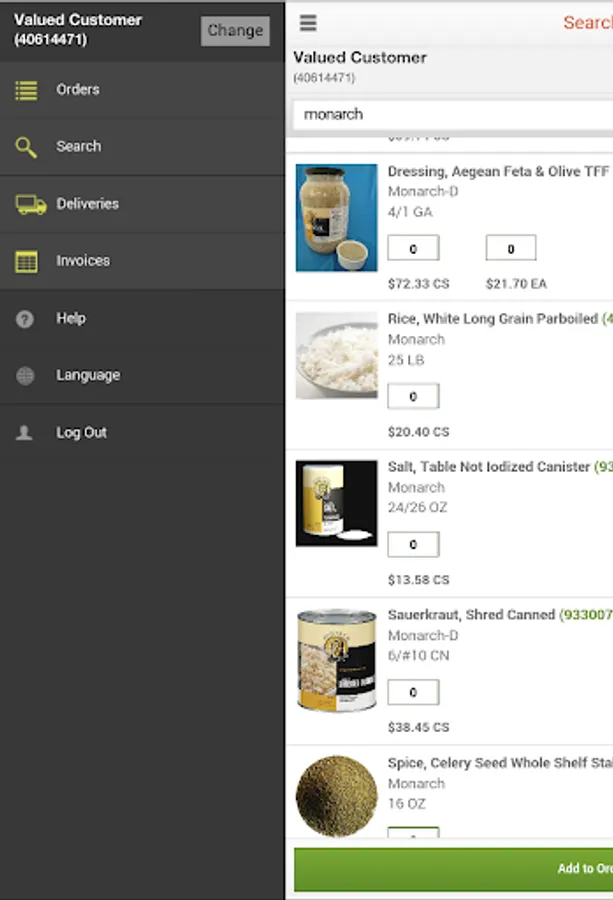This screenshot has height=900, width=613.
Task: Click the green Add to Order button
Action: tap(453, 869)
